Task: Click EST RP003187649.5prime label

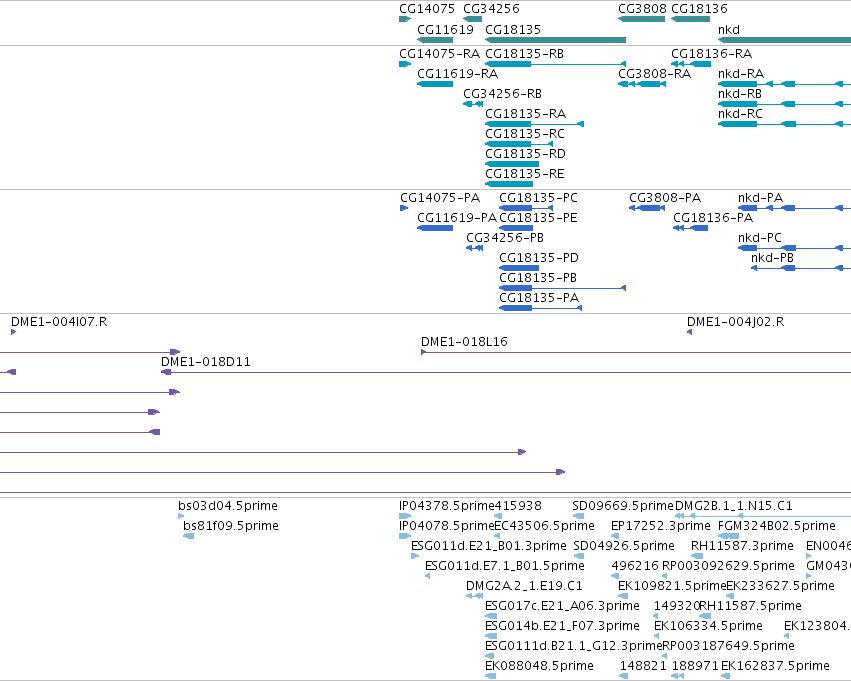Action: coord(728,647)
